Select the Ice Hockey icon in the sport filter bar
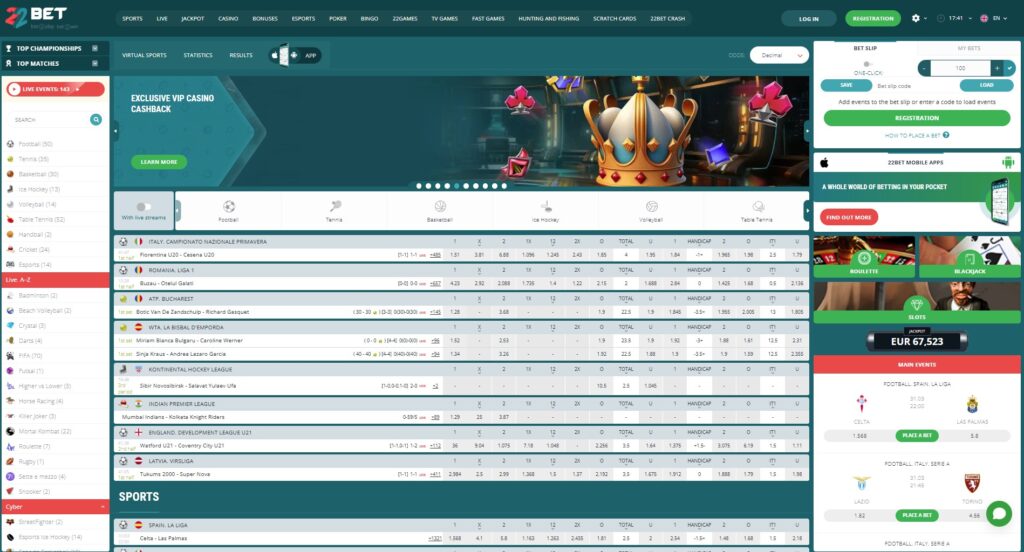This screenshot has height=552, width=1024. point(546,206)
